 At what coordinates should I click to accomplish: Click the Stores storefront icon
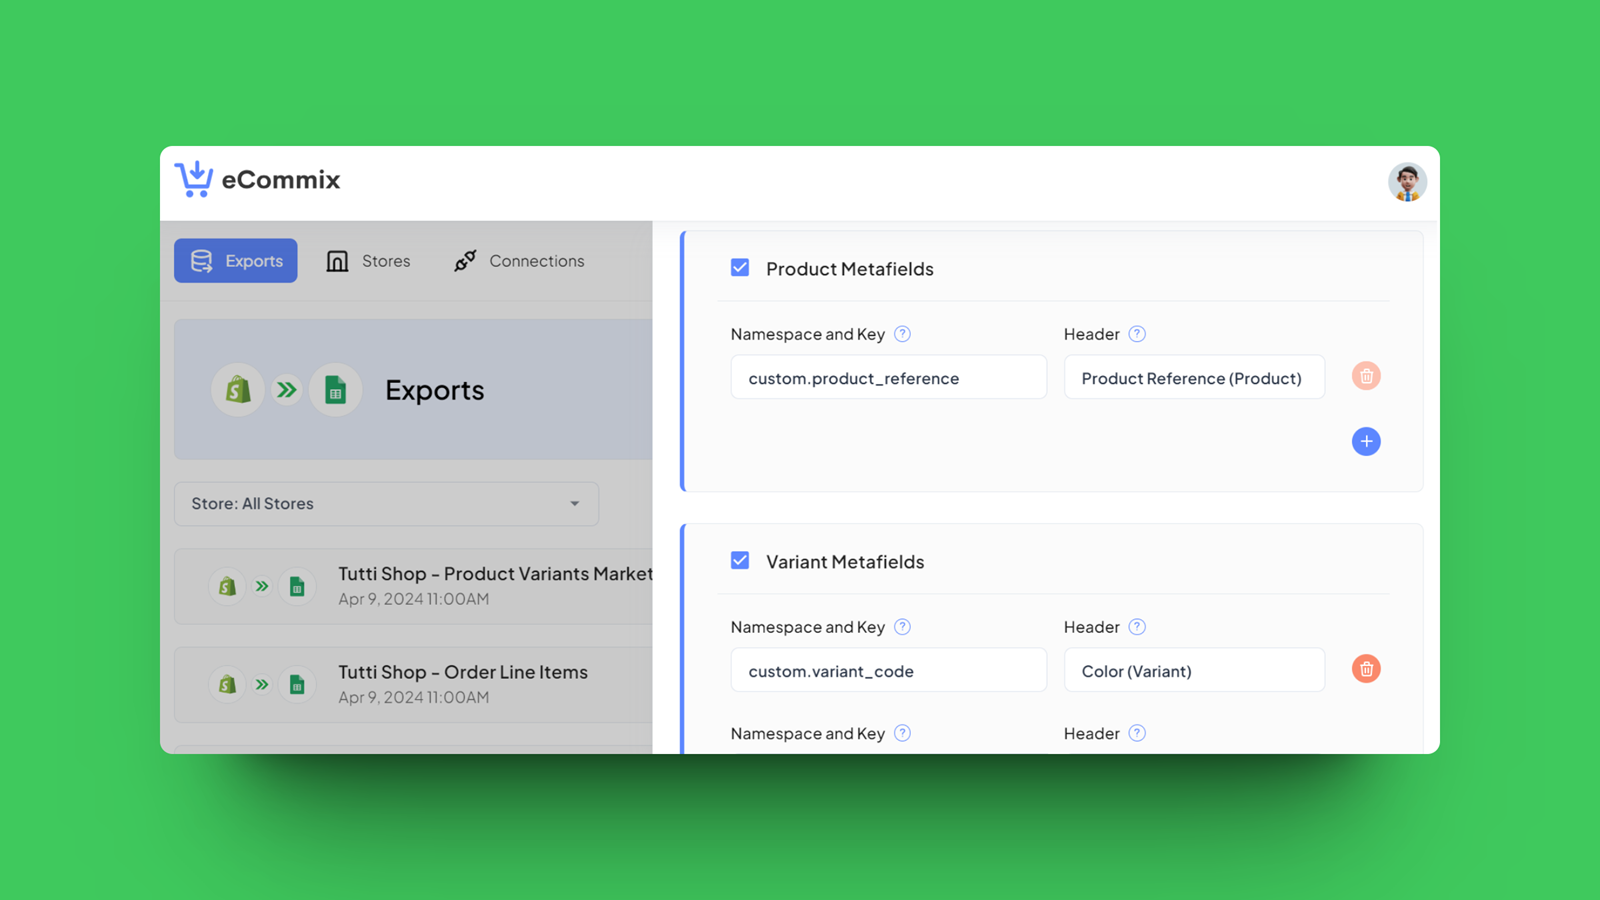click(x=337, y=261)
